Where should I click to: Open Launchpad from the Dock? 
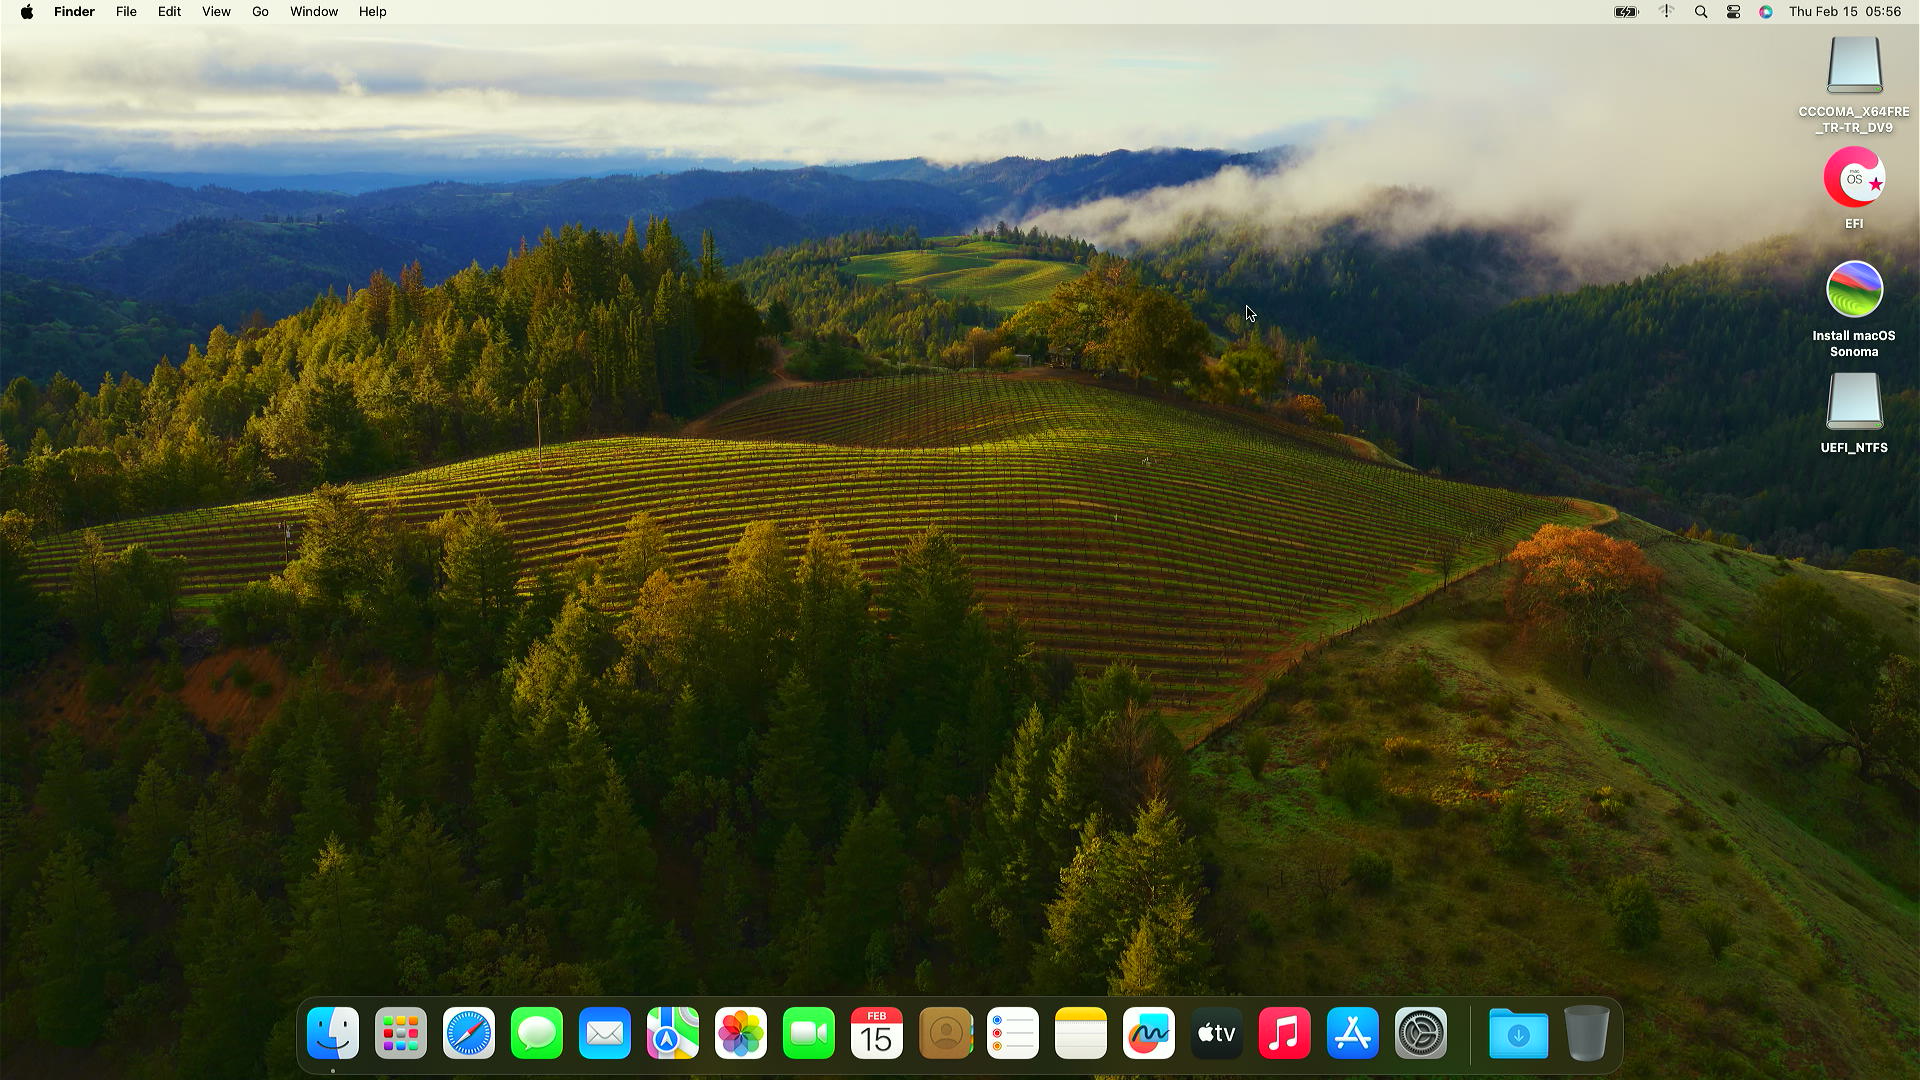click(400, 1033)
